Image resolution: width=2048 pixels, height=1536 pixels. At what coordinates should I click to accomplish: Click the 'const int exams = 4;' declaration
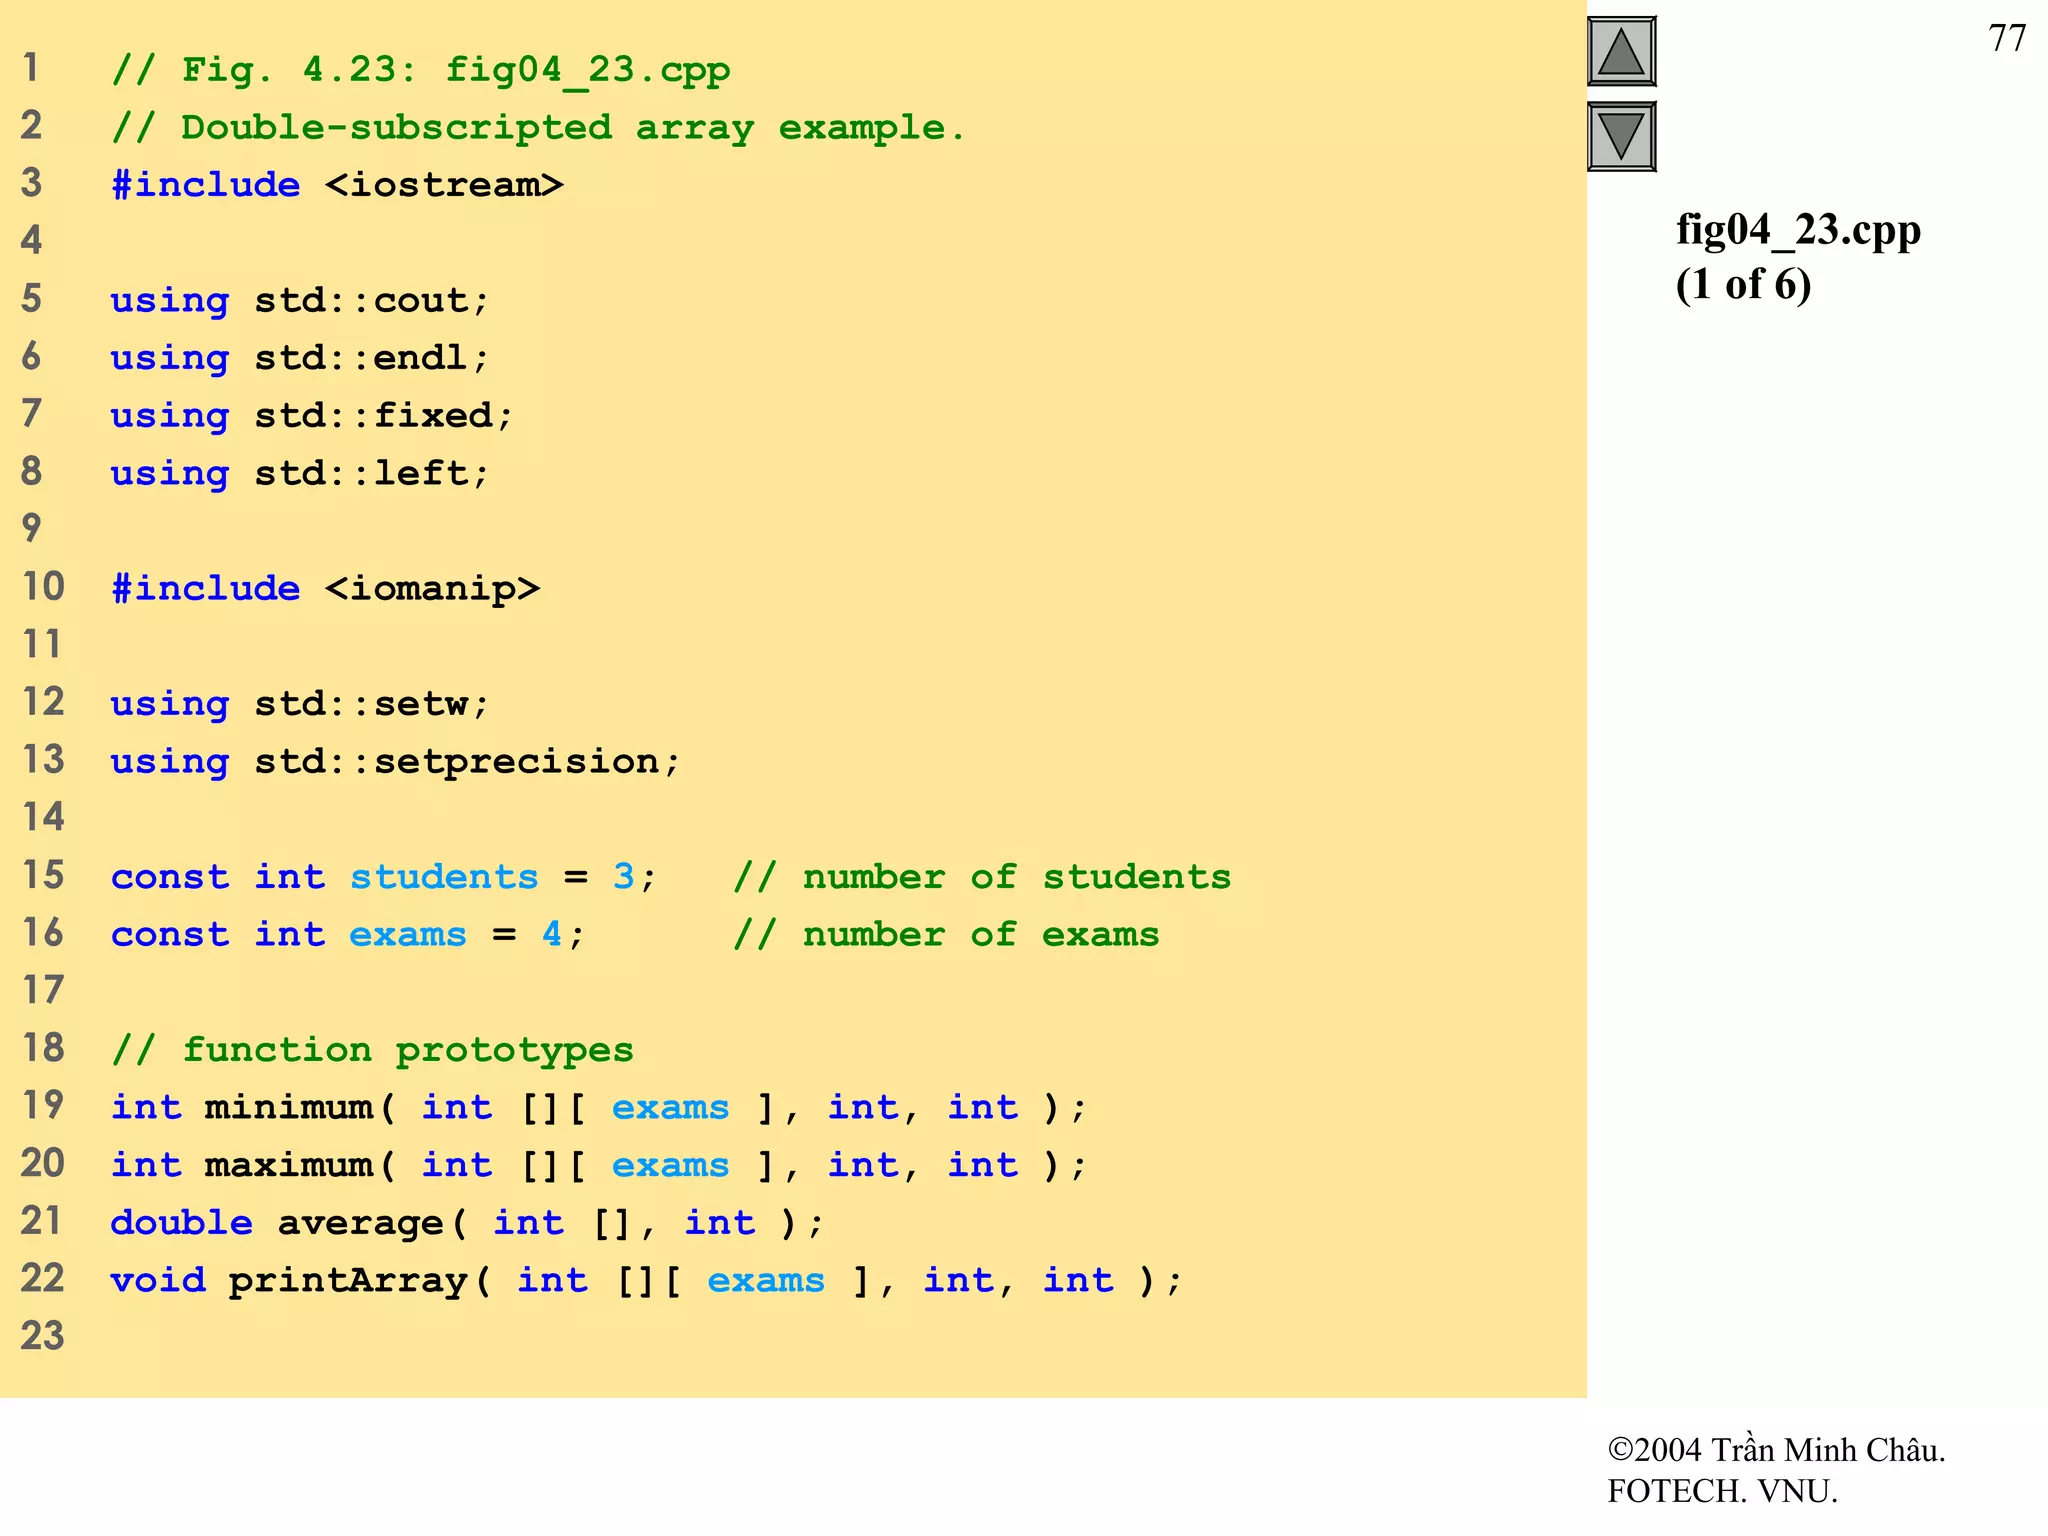[x=348, y=934]
